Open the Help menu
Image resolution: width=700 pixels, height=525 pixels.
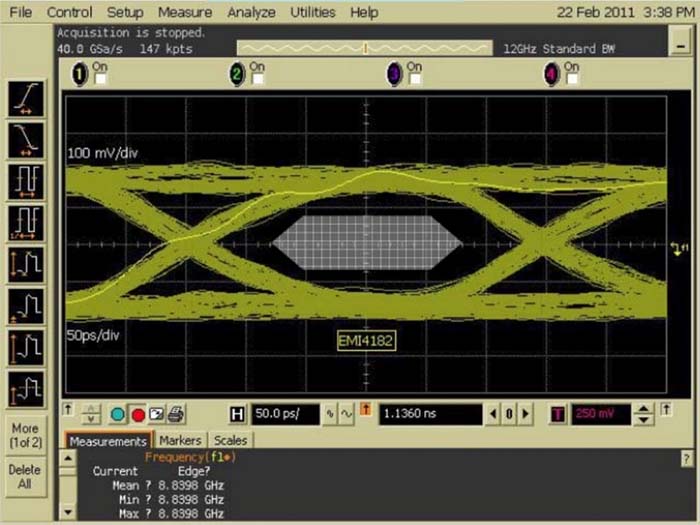click(364, 12)
